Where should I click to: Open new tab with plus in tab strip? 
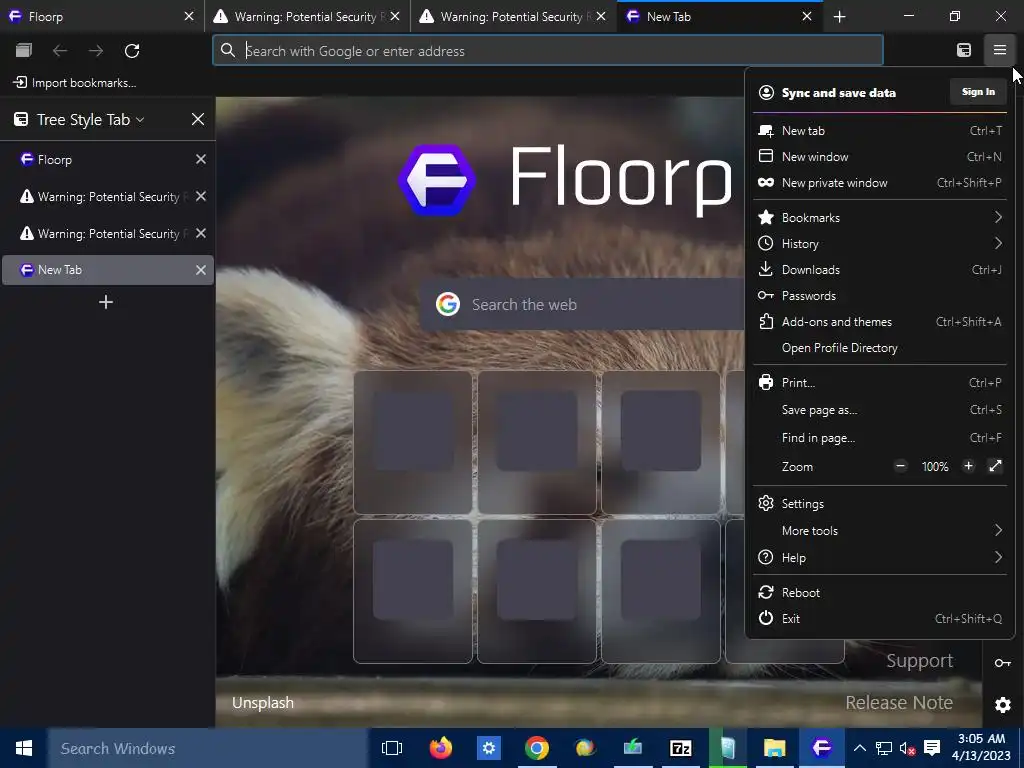point(840,17)
